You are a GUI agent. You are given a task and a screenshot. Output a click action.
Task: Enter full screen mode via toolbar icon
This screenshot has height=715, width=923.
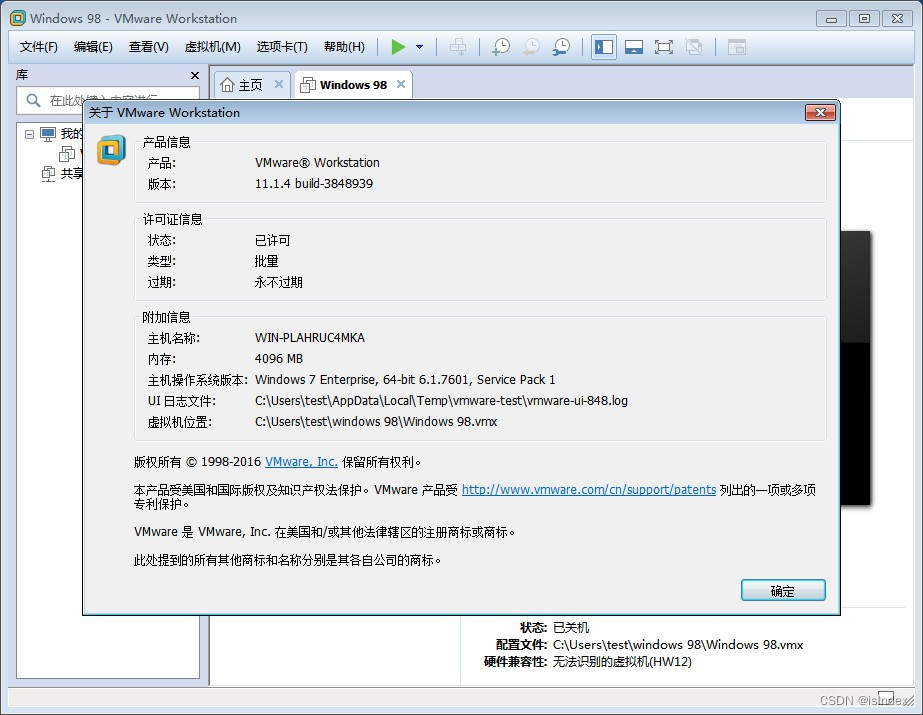click(663, 47)
